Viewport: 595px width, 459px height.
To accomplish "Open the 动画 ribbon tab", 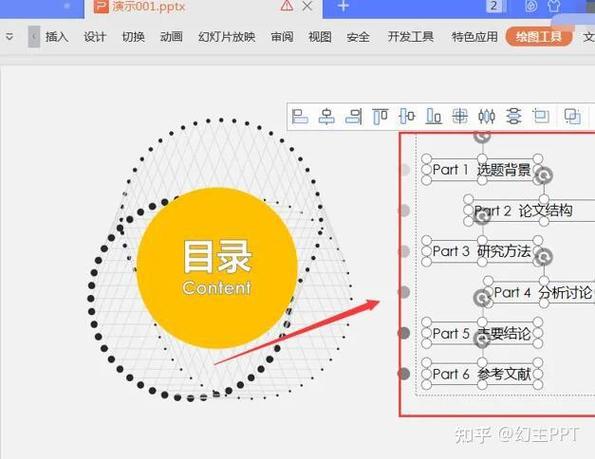I will (171, 37).
